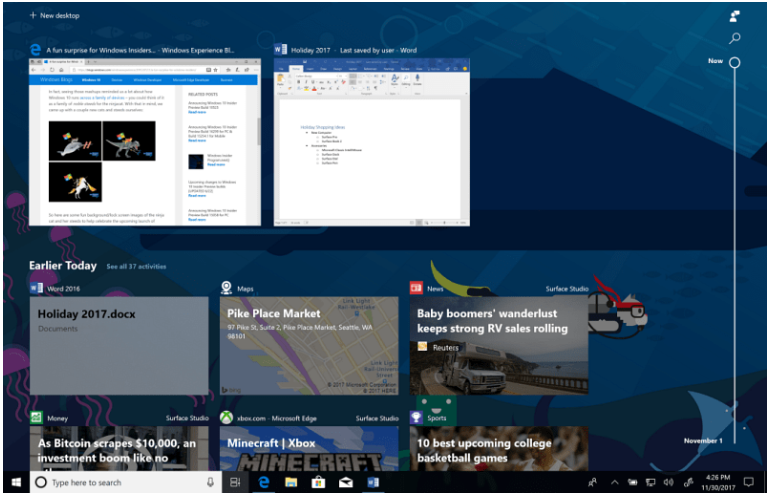The height and width of the screenshot is (496, 771).
Task: Open the Minecraft | Xbox Edge card
Action: click(x=309, y=448)
